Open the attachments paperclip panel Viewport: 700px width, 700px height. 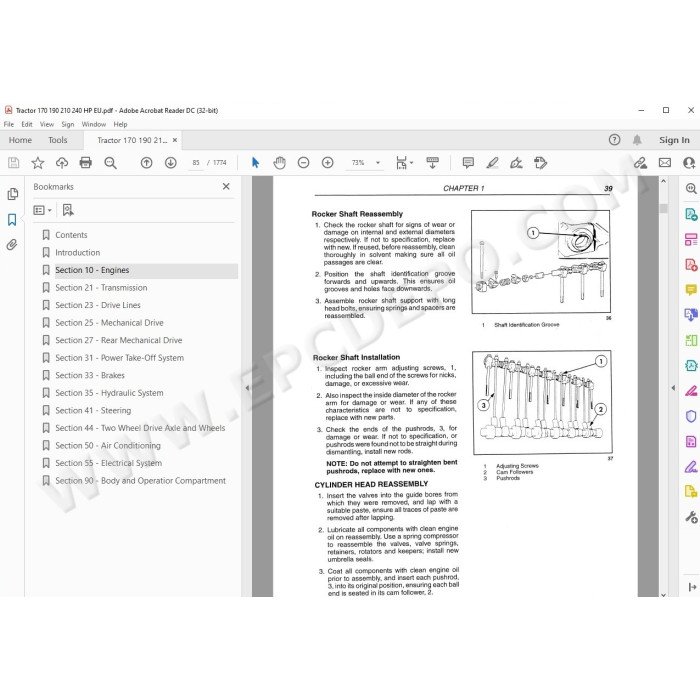[x=12, y=245]
